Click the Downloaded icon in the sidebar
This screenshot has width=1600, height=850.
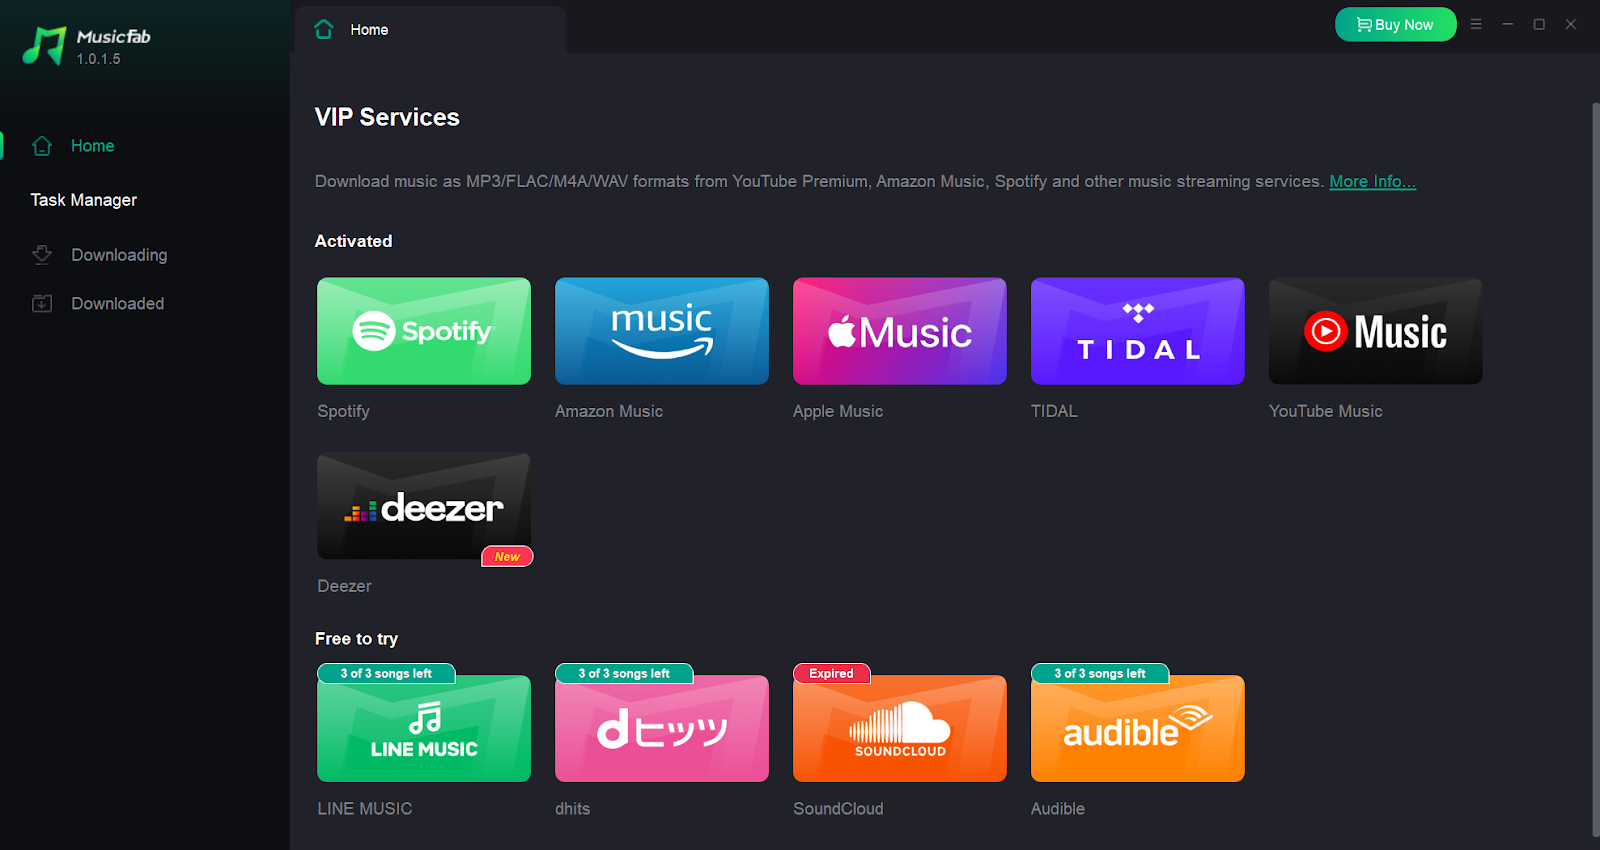tap(42, 303)
